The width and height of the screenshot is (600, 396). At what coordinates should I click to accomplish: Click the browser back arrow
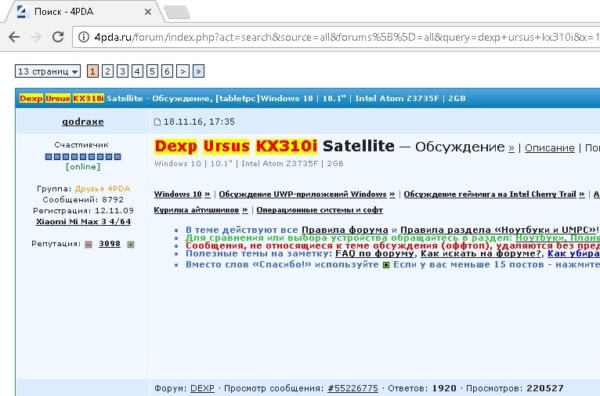14,37
